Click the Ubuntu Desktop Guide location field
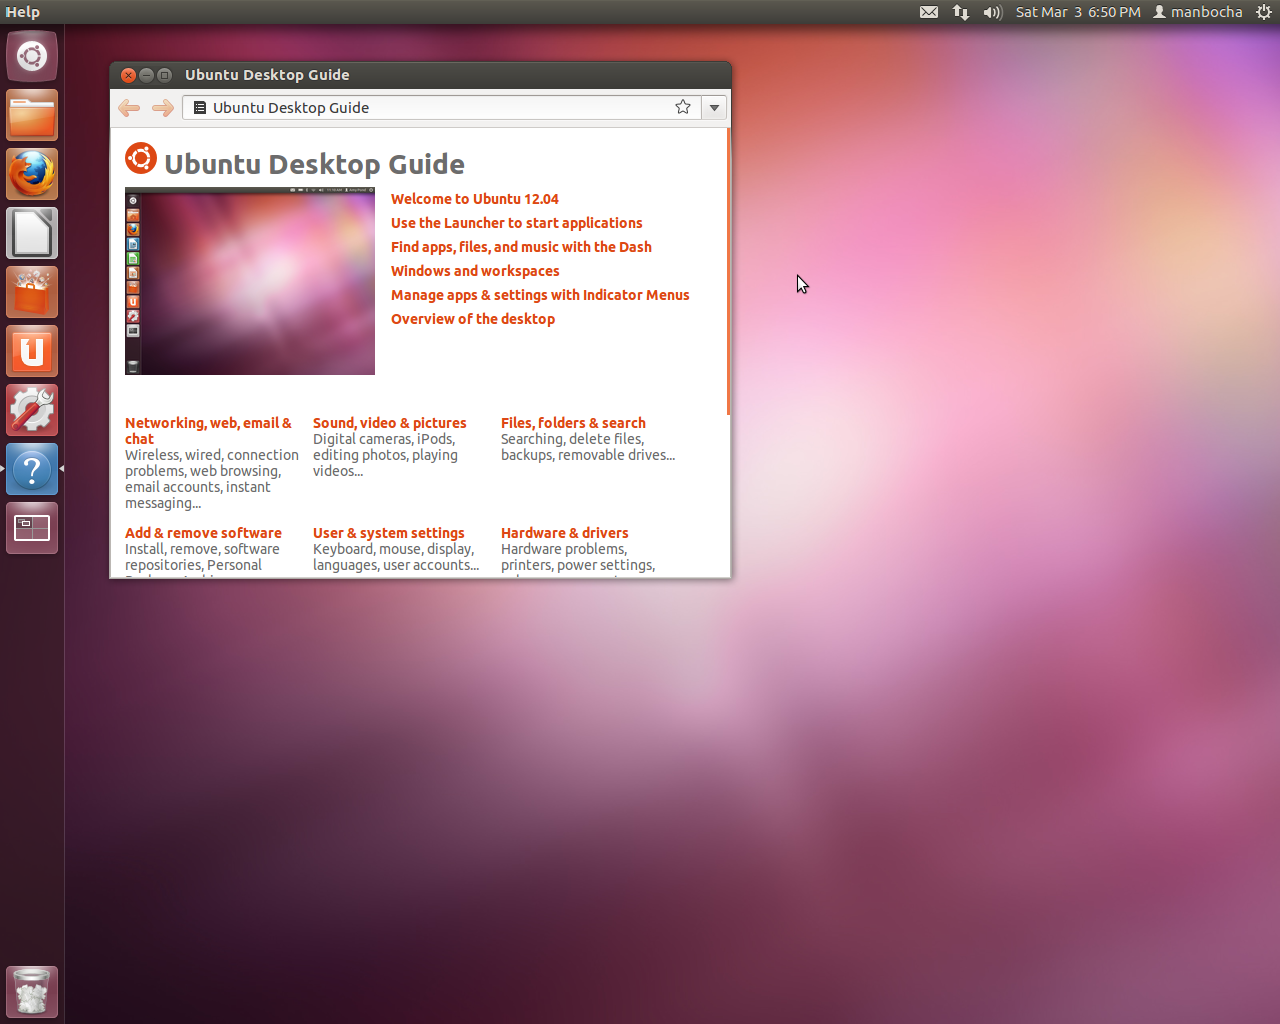Viewport: 1280px width, 1024px height. point(430,108)
